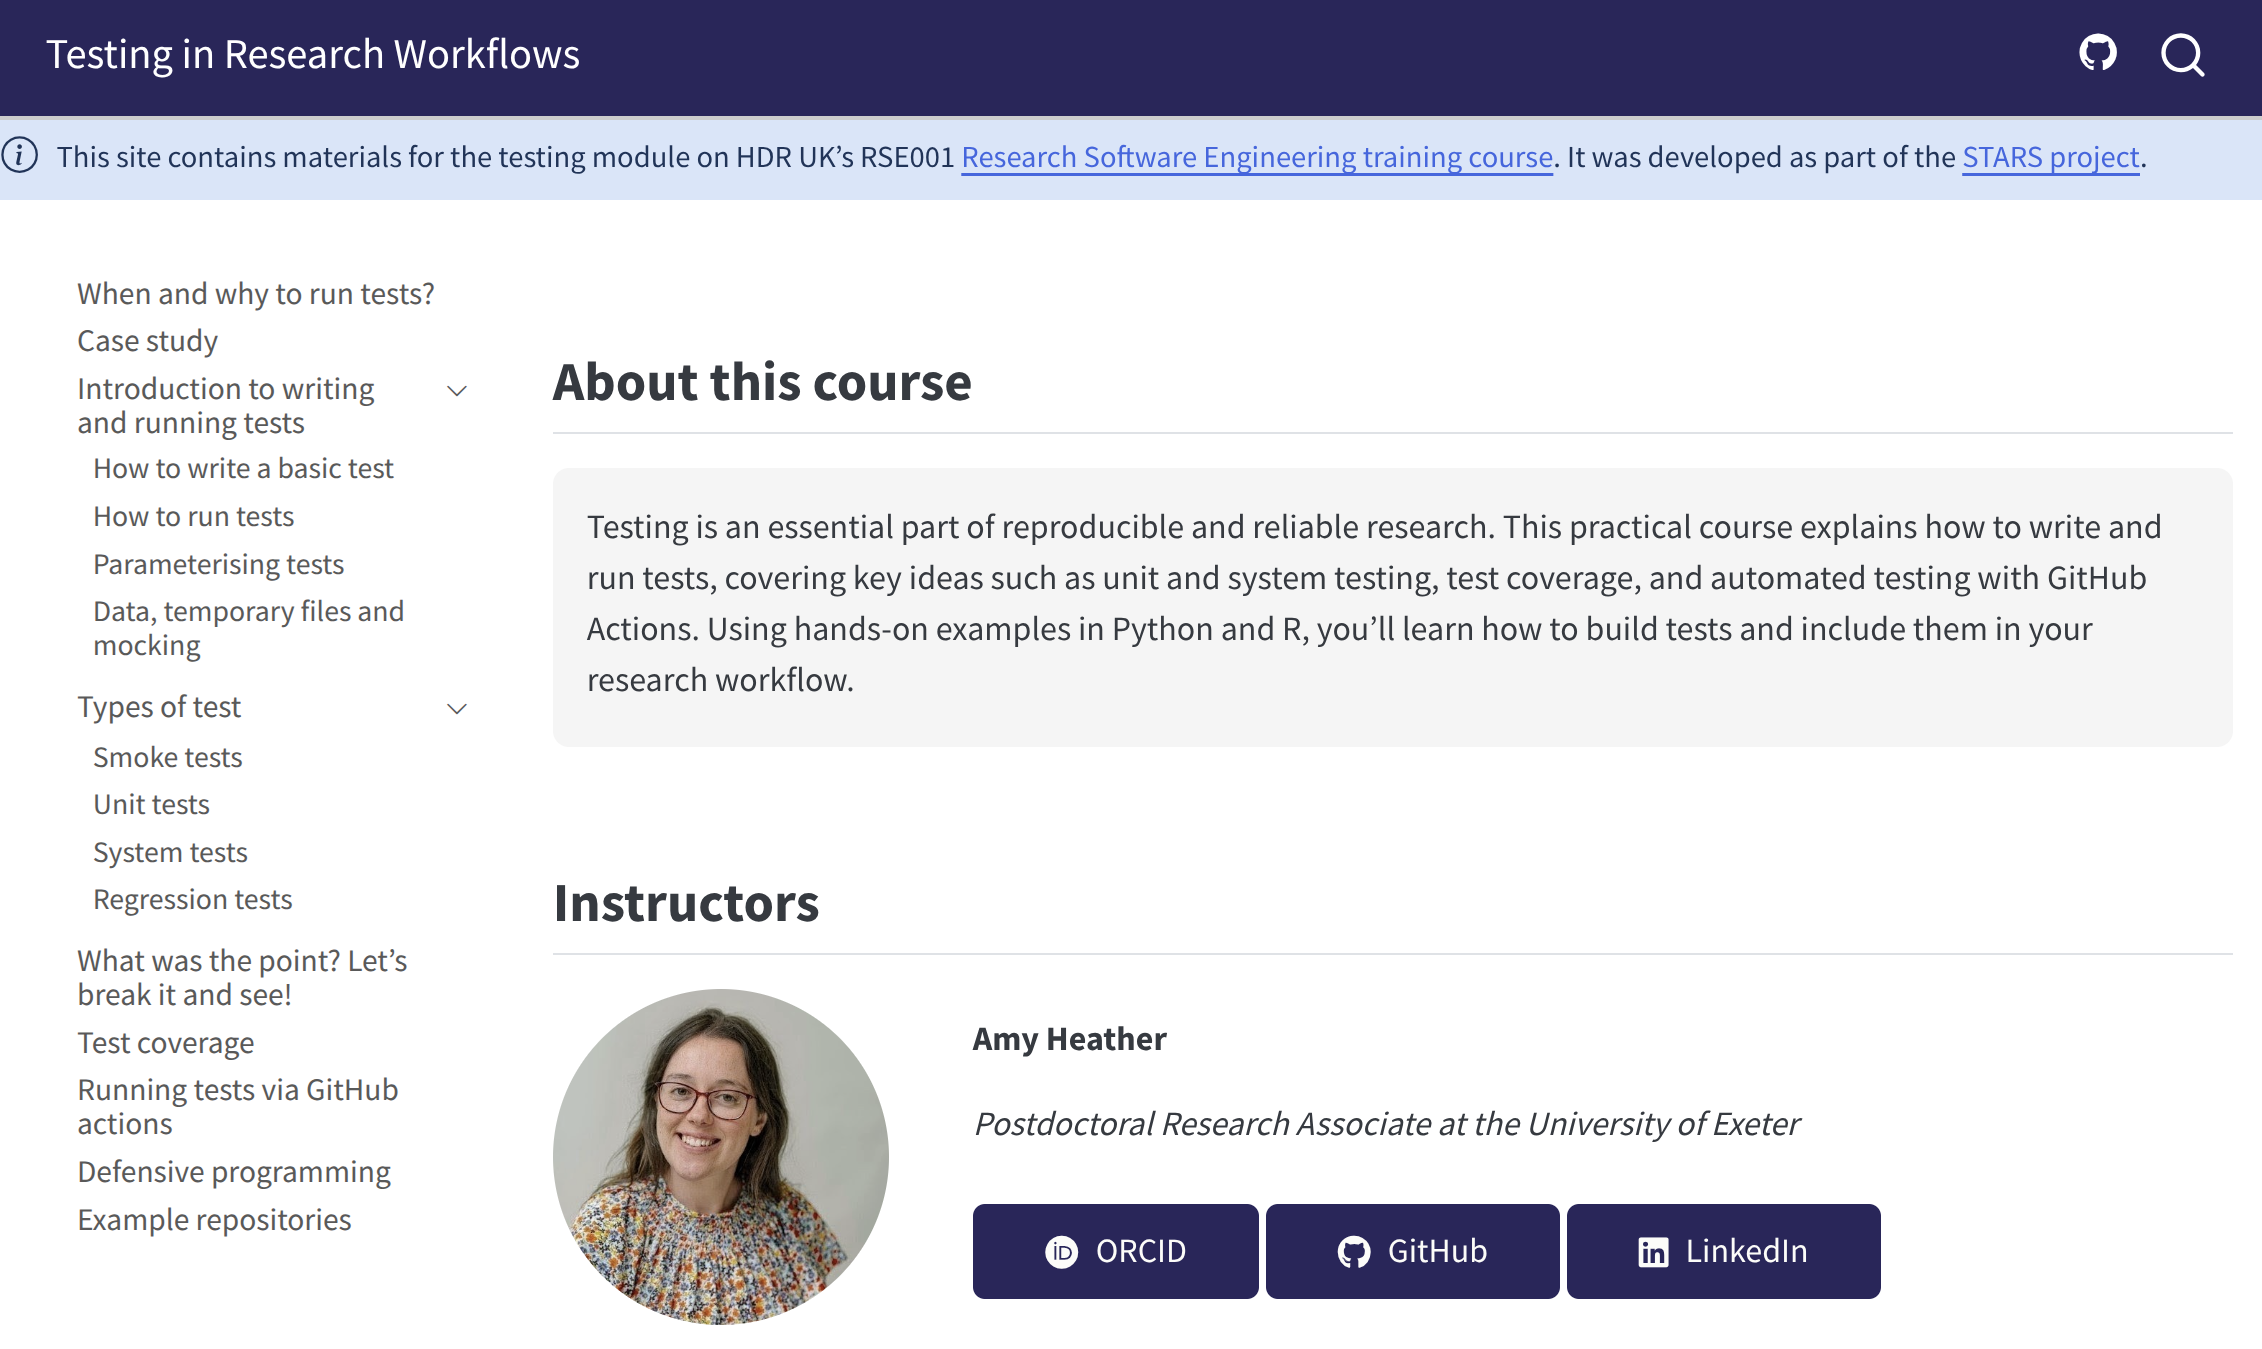Collapse the Introduction to writing tests section
Screen dimensions: 2262x1349
[457, 391]
